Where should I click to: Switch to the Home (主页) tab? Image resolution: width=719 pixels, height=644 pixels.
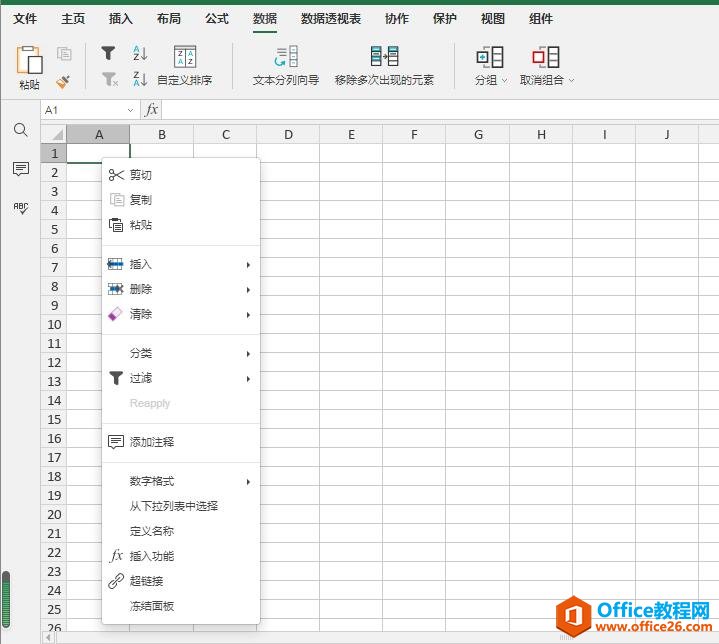pyautogui.click(x=73, y=19)
